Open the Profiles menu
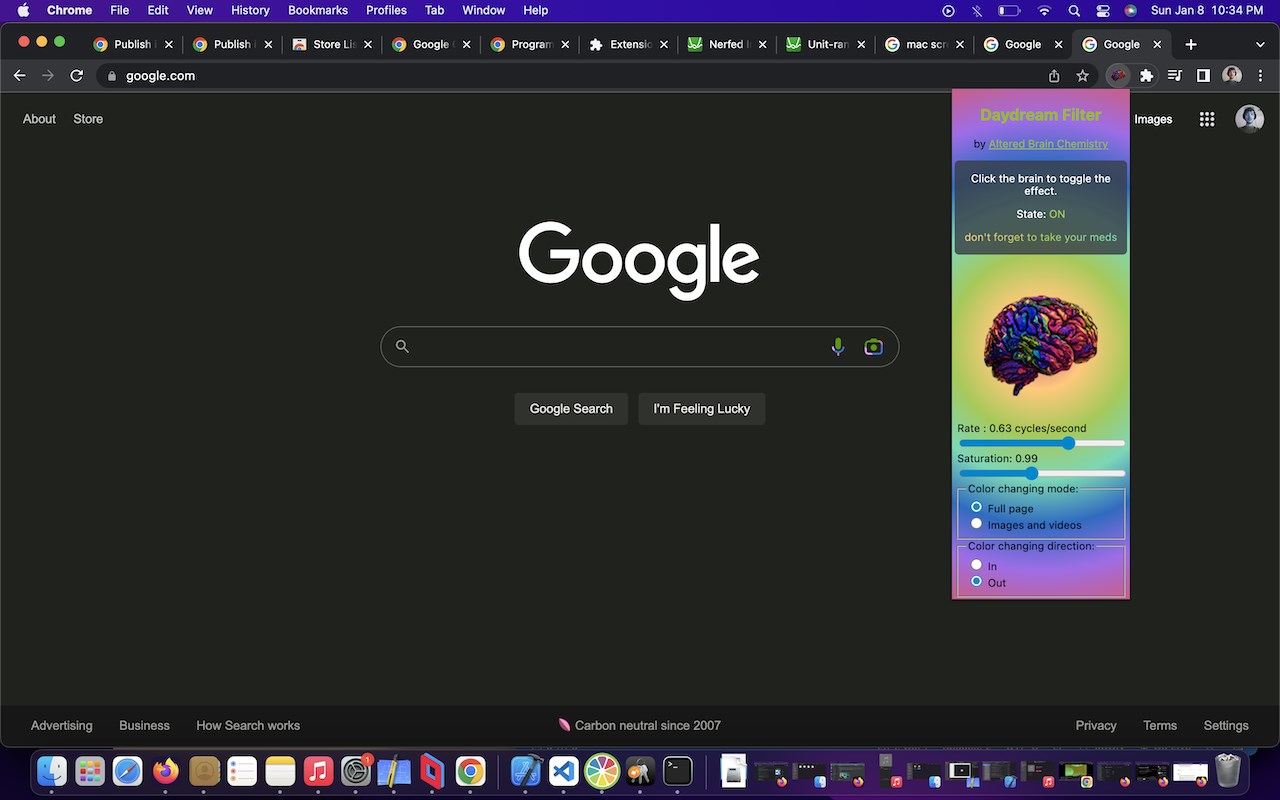This screenshot has height=800, width=1280. 386,11
